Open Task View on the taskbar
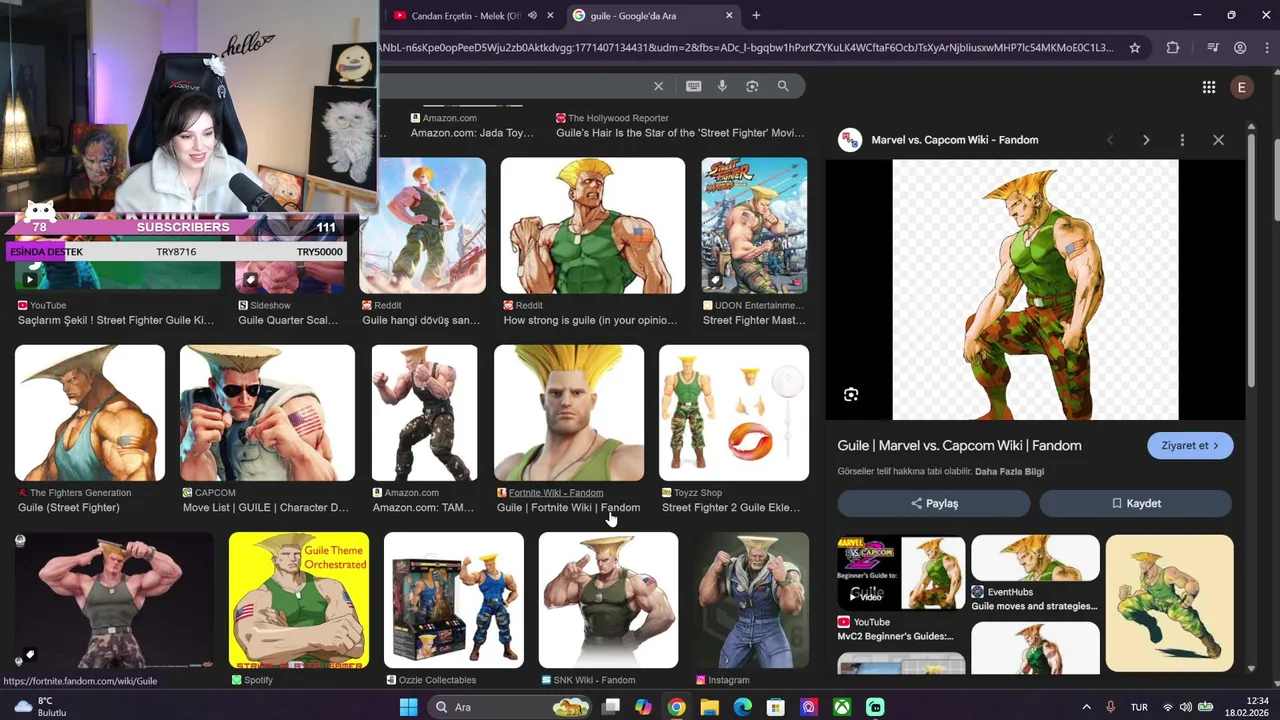Screen dimensions: 1280x720 click(611, 707)
